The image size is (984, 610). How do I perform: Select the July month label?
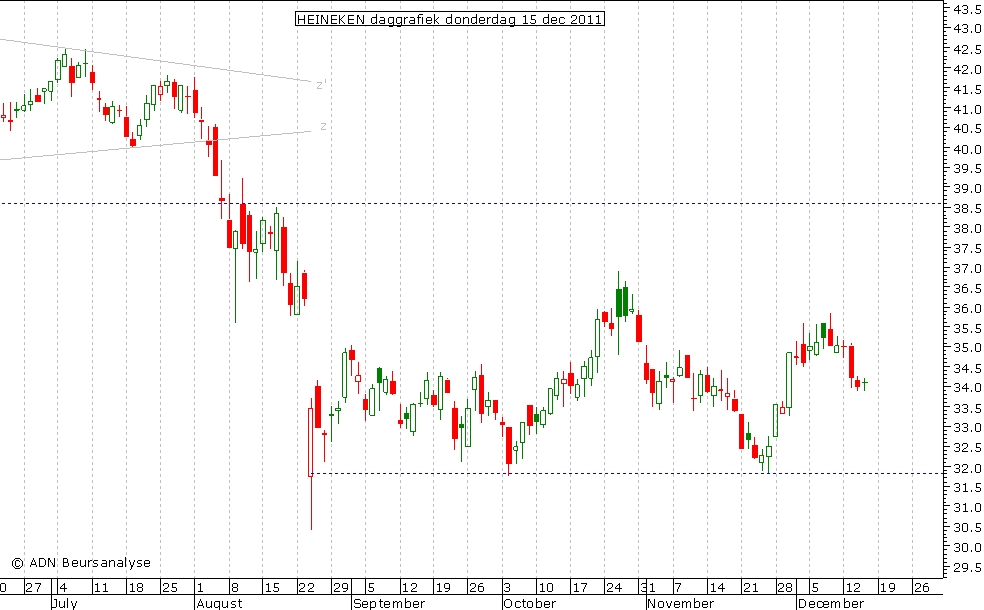65,603
